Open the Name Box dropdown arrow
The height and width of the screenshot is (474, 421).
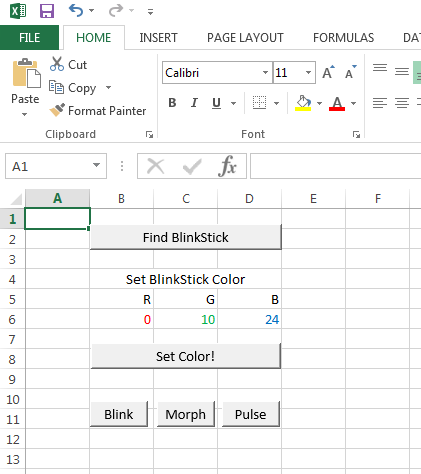point(96,165)
